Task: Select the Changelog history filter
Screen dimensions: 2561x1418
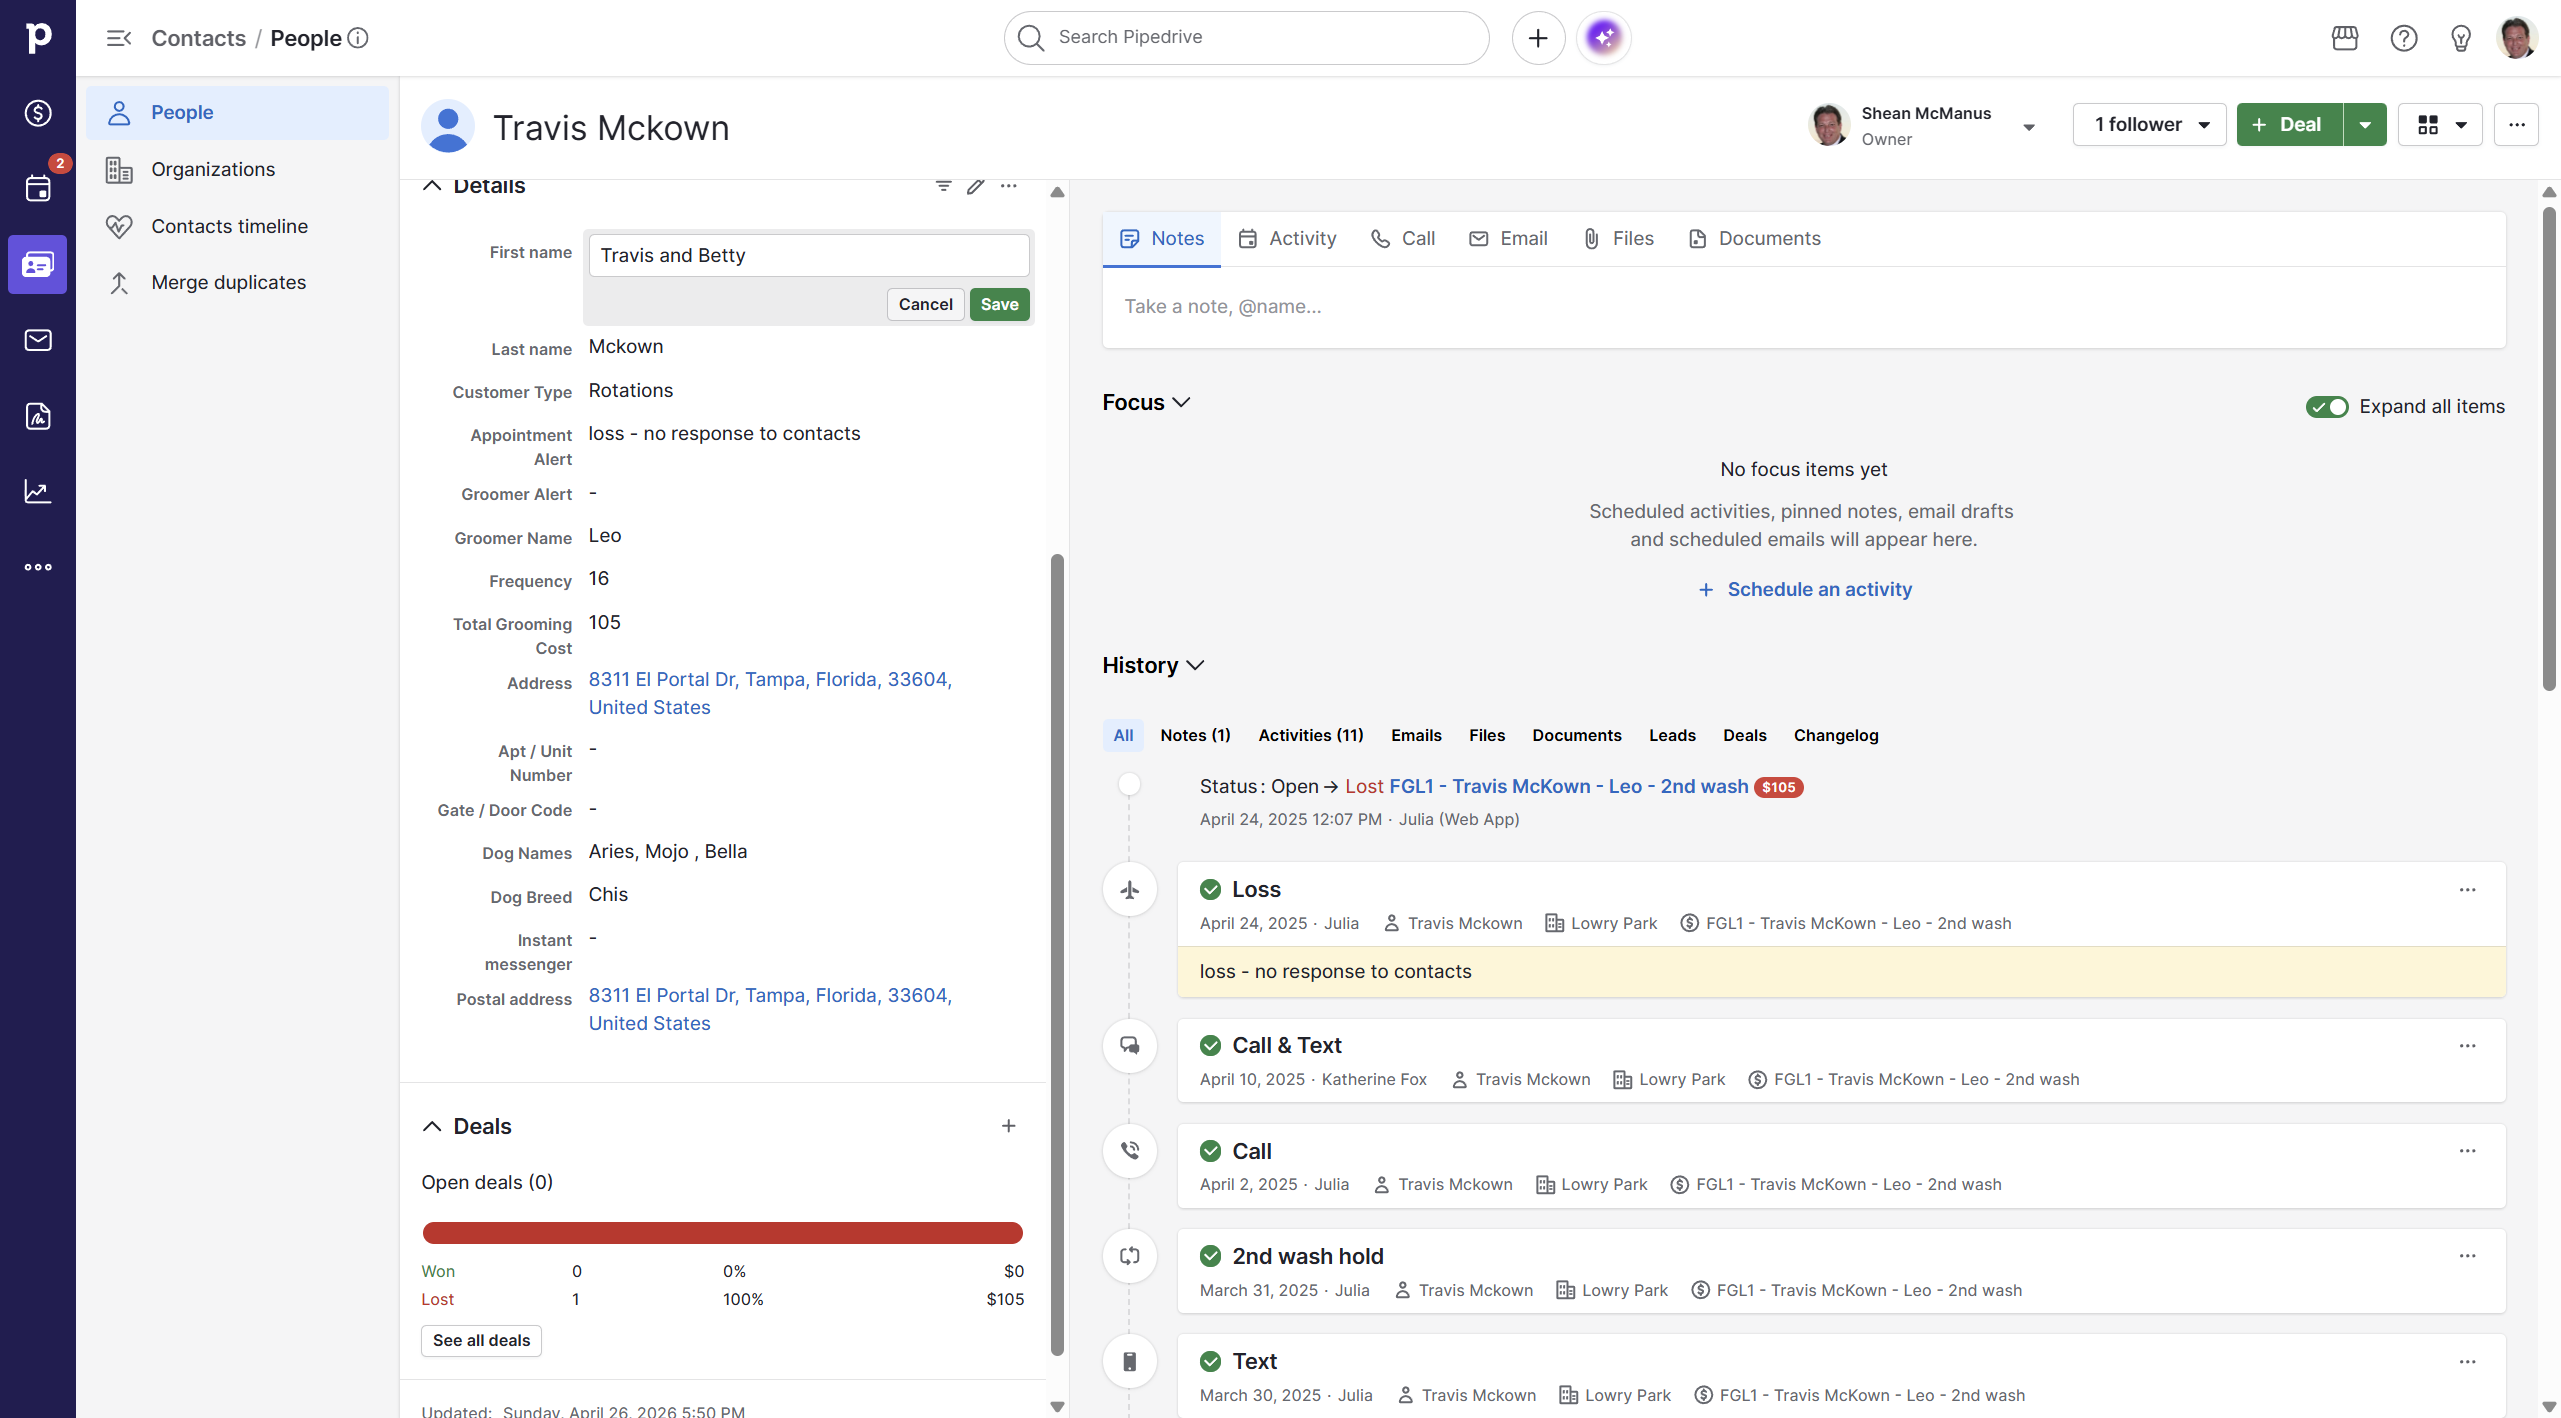Action: pyautogui.click(x=1835, y=735)
